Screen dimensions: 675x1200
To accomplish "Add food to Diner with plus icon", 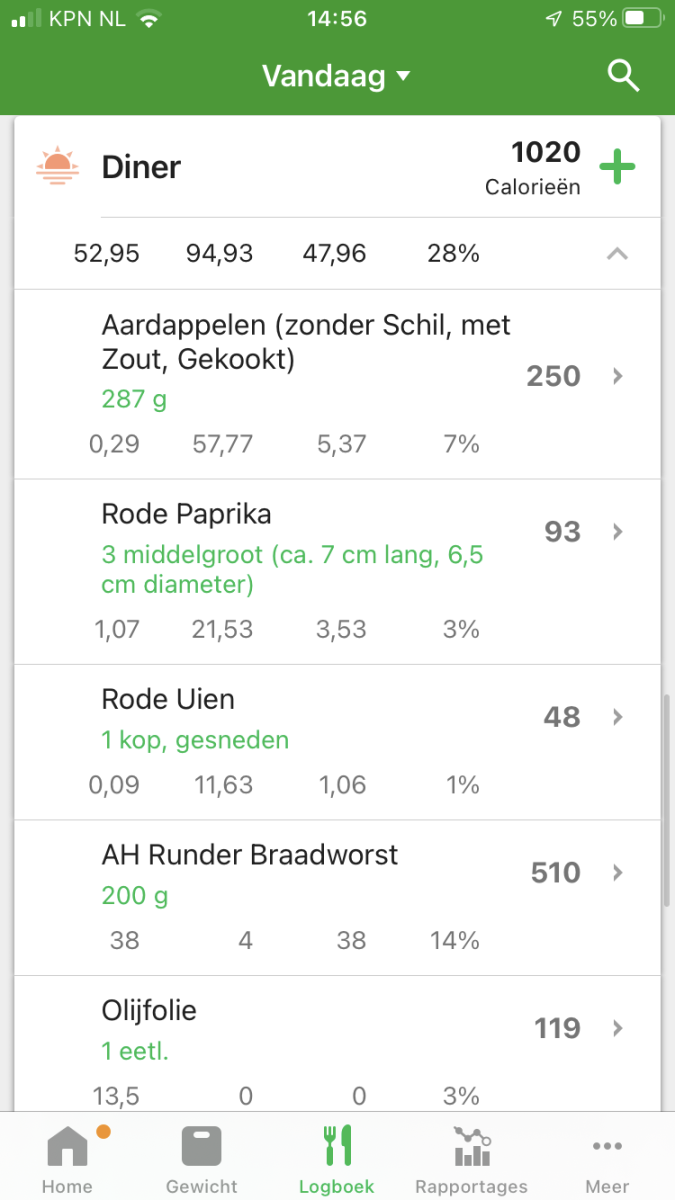I will pos(617,167).
